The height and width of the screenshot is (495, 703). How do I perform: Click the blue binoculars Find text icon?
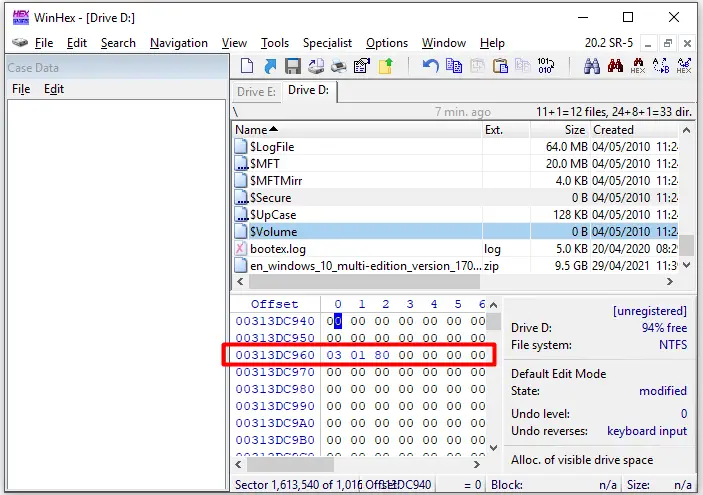(592, 66)
